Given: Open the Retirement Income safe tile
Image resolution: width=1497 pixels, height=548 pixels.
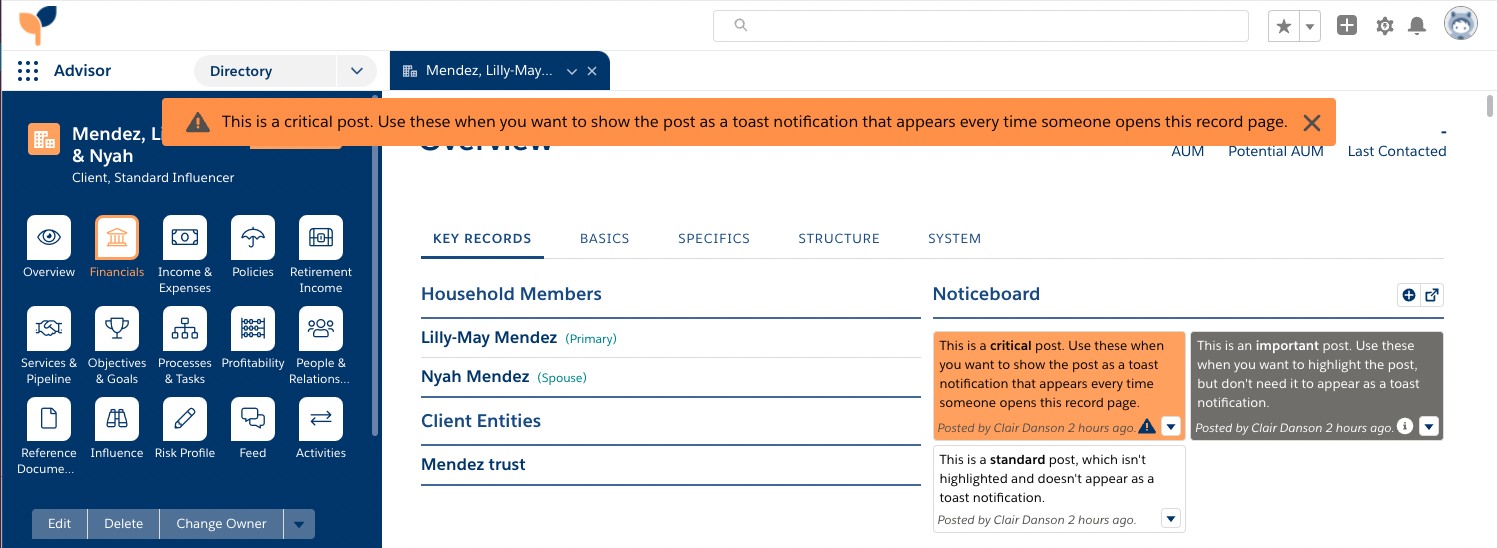Looking at the screenshot, I should tap(321, 237).
